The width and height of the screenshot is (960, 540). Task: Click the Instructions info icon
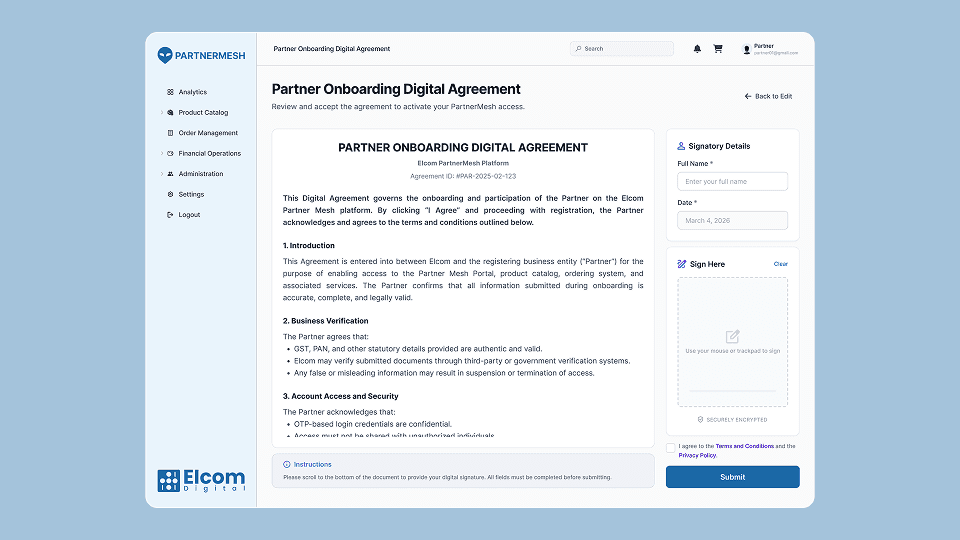[287, 465]
